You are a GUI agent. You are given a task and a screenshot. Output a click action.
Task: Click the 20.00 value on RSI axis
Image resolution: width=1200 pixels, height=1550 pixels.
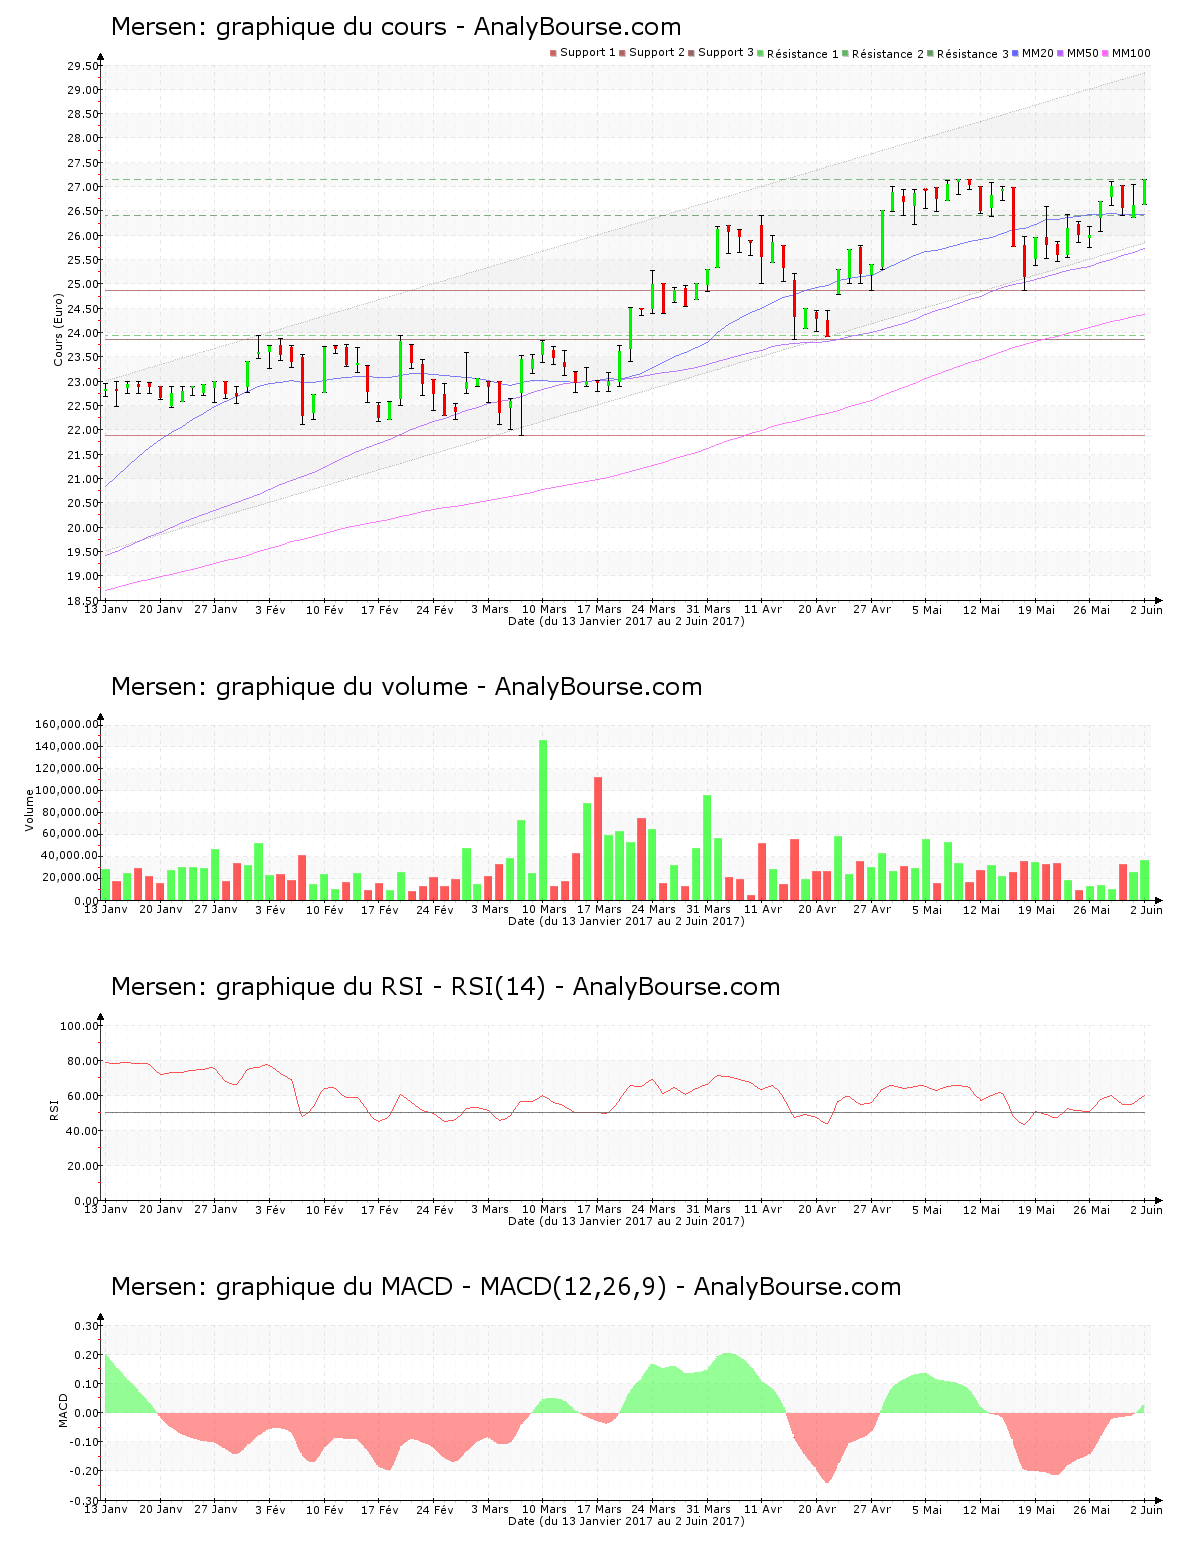point(83,1166)
